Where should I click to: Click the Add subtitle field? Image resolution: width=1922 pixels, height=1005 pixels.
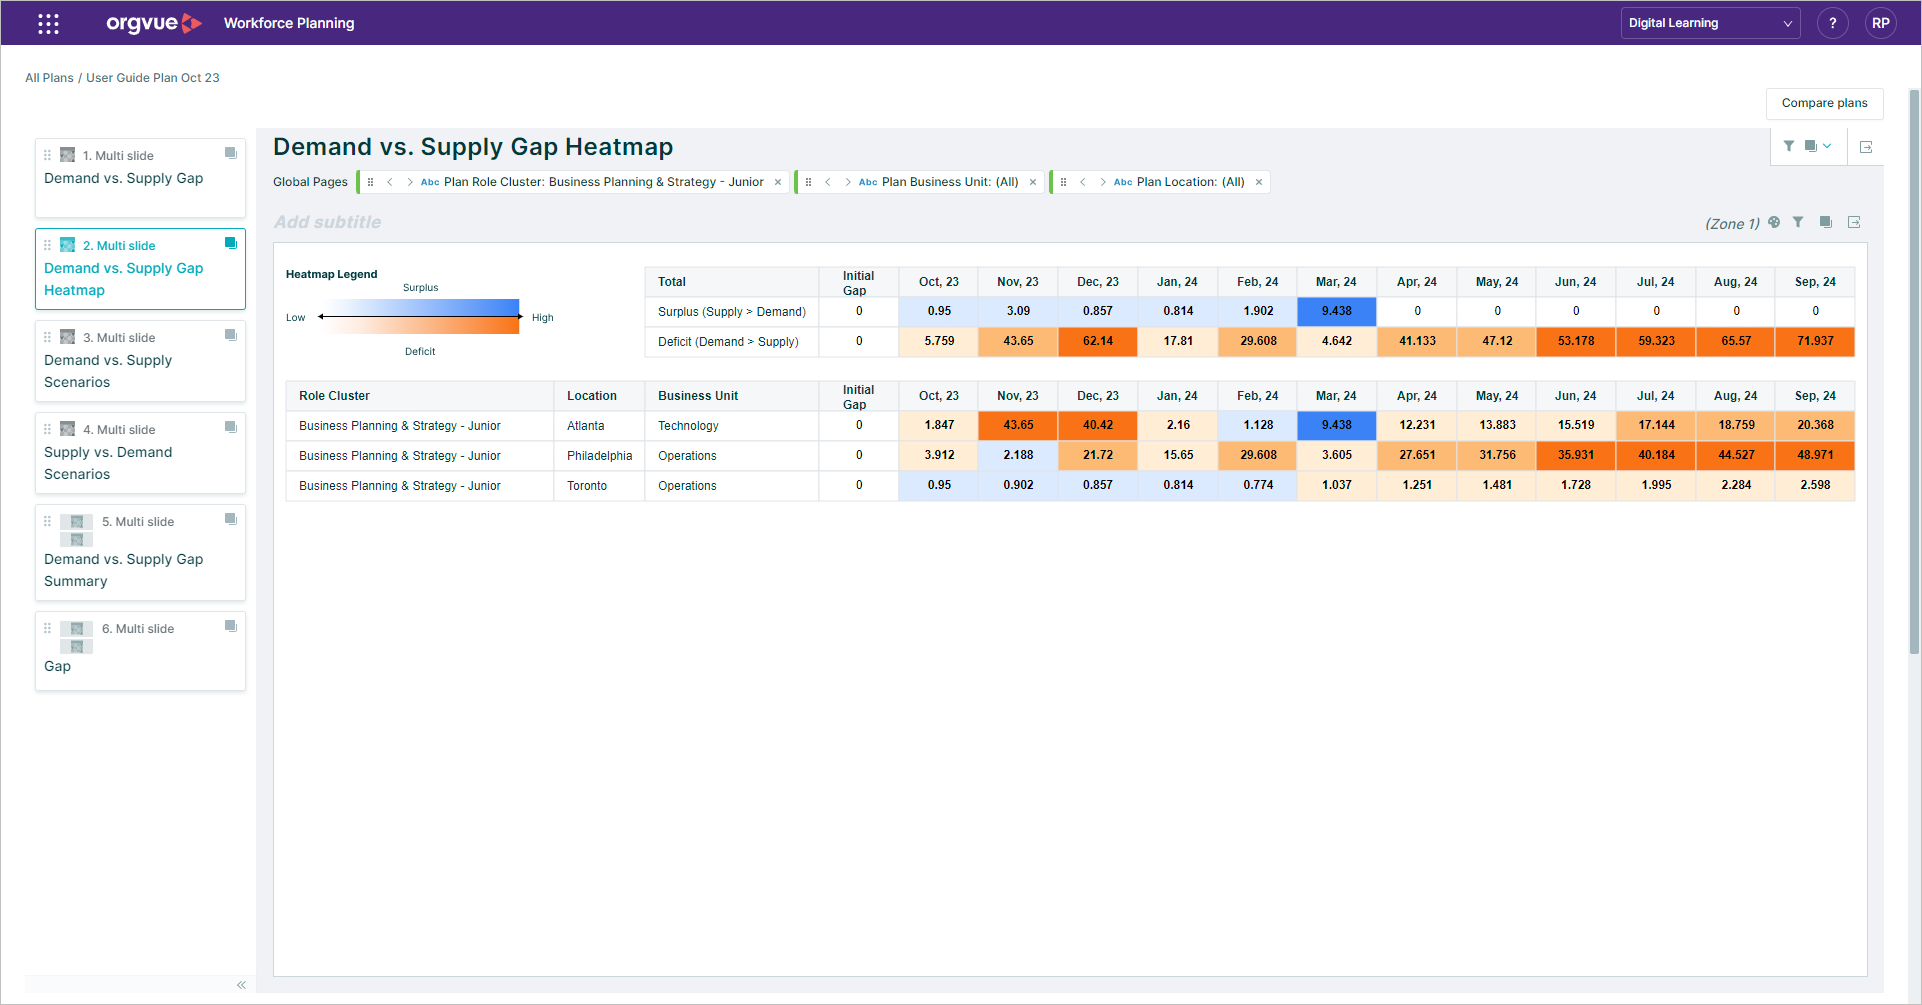327,222
